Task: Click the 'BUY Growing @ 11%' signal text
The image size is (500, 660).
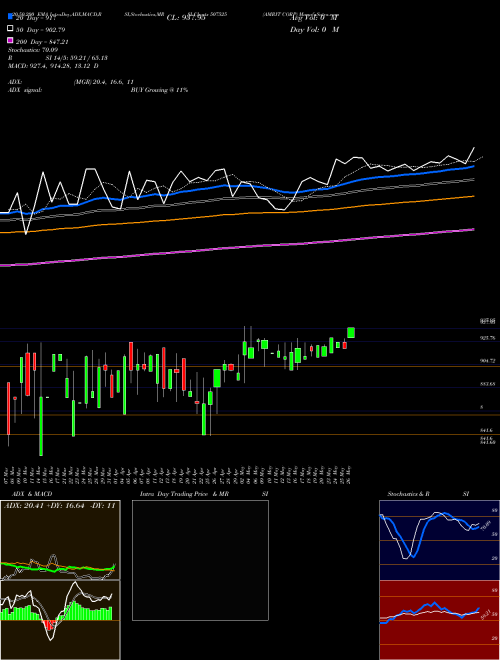Action: point(159,90)
